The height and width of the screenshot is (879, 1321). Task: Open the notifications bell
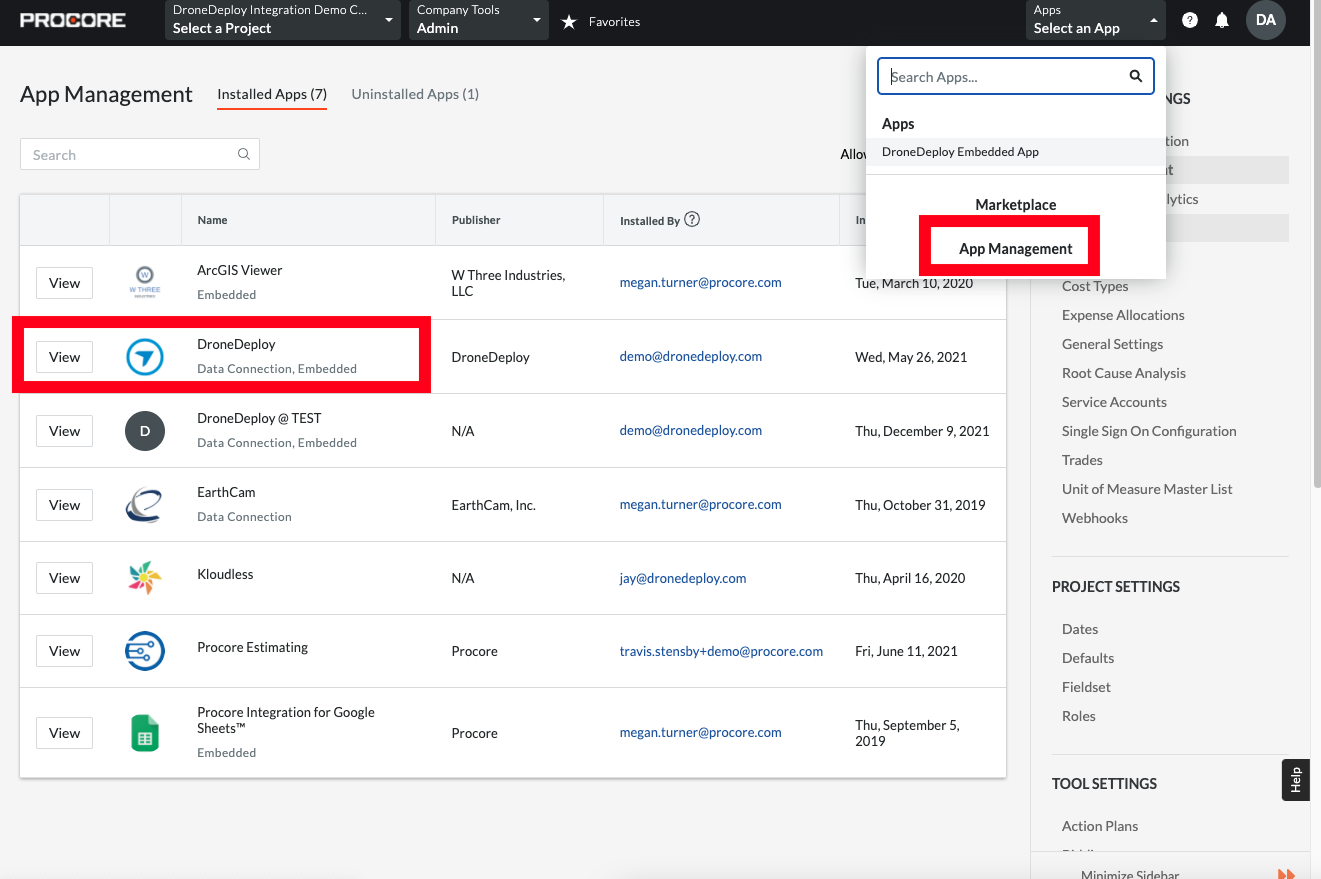click(x=1222, y=20)
